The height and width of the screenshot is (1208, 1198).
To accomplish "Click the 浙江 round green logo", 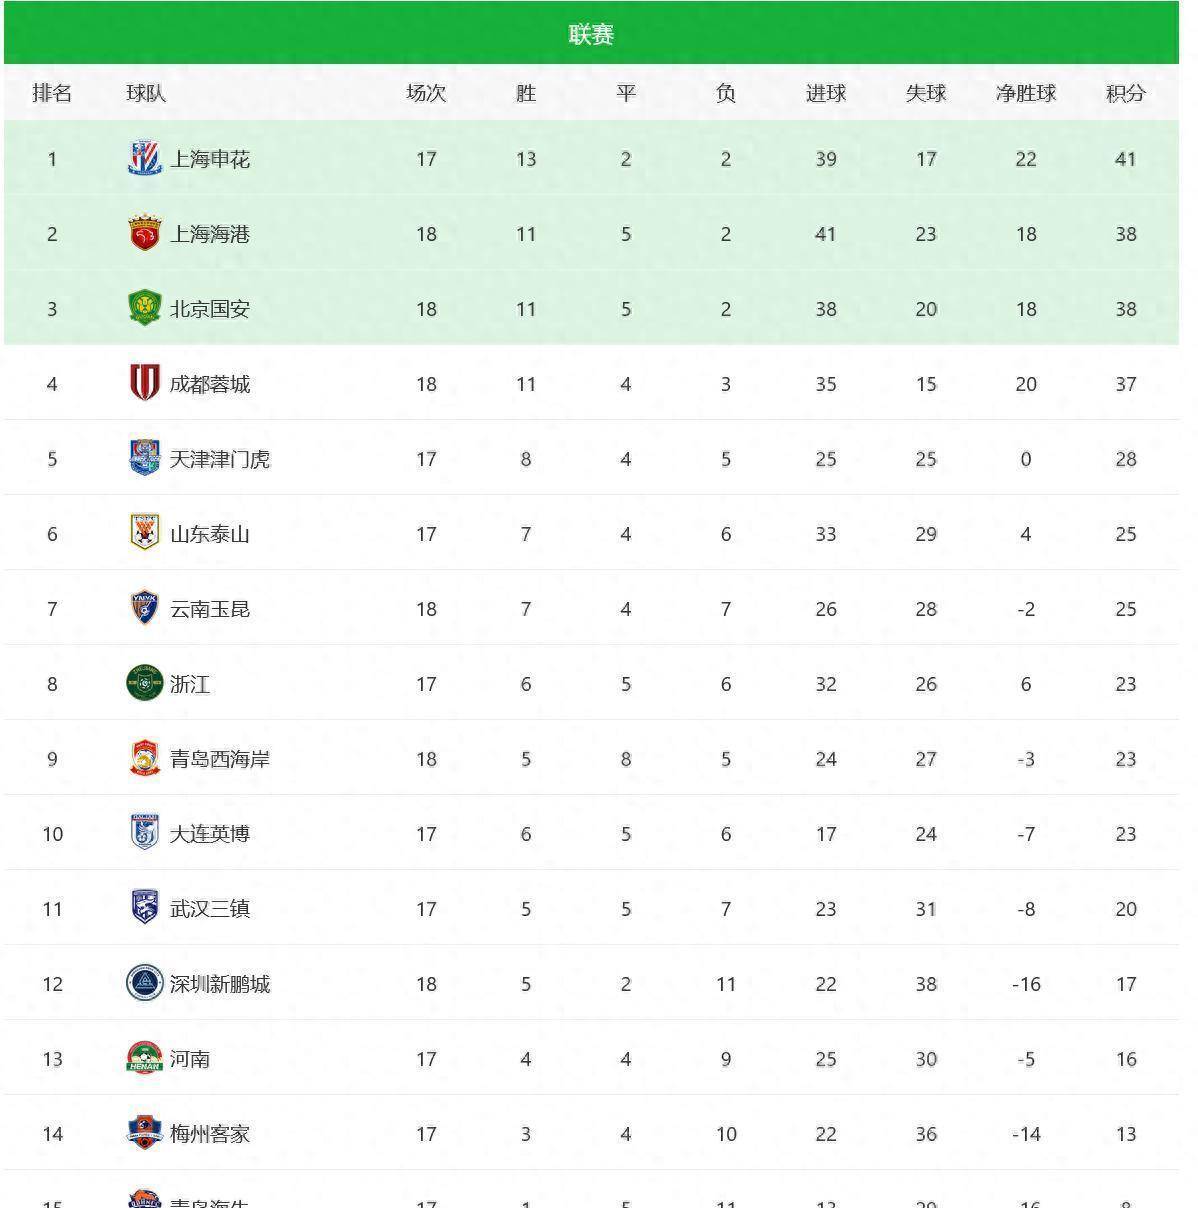I will pos(145,684).
